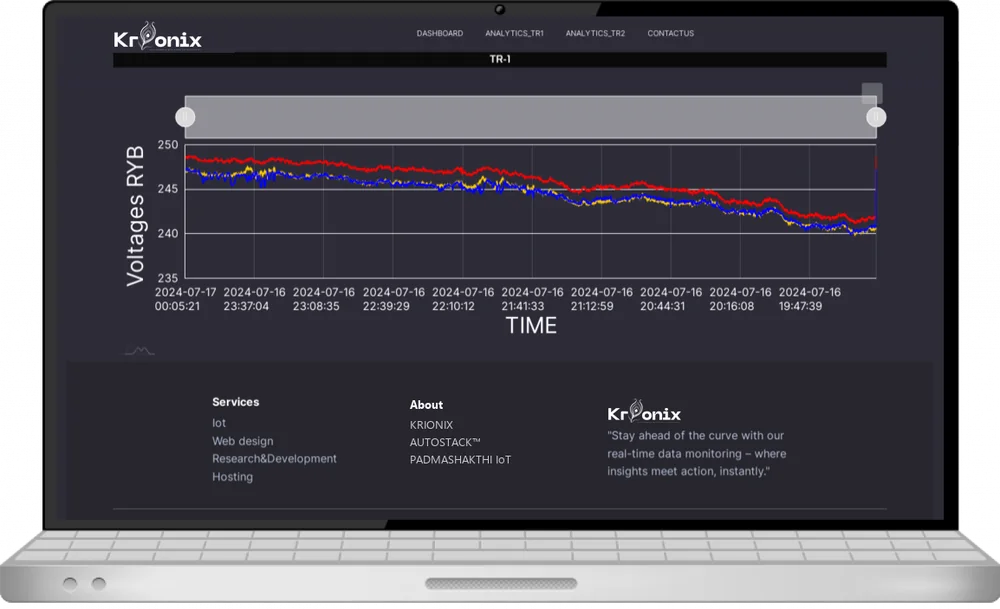1000x609 pixels.
Task: Click the TIME axis label
Action: click(x=531, y=326)
